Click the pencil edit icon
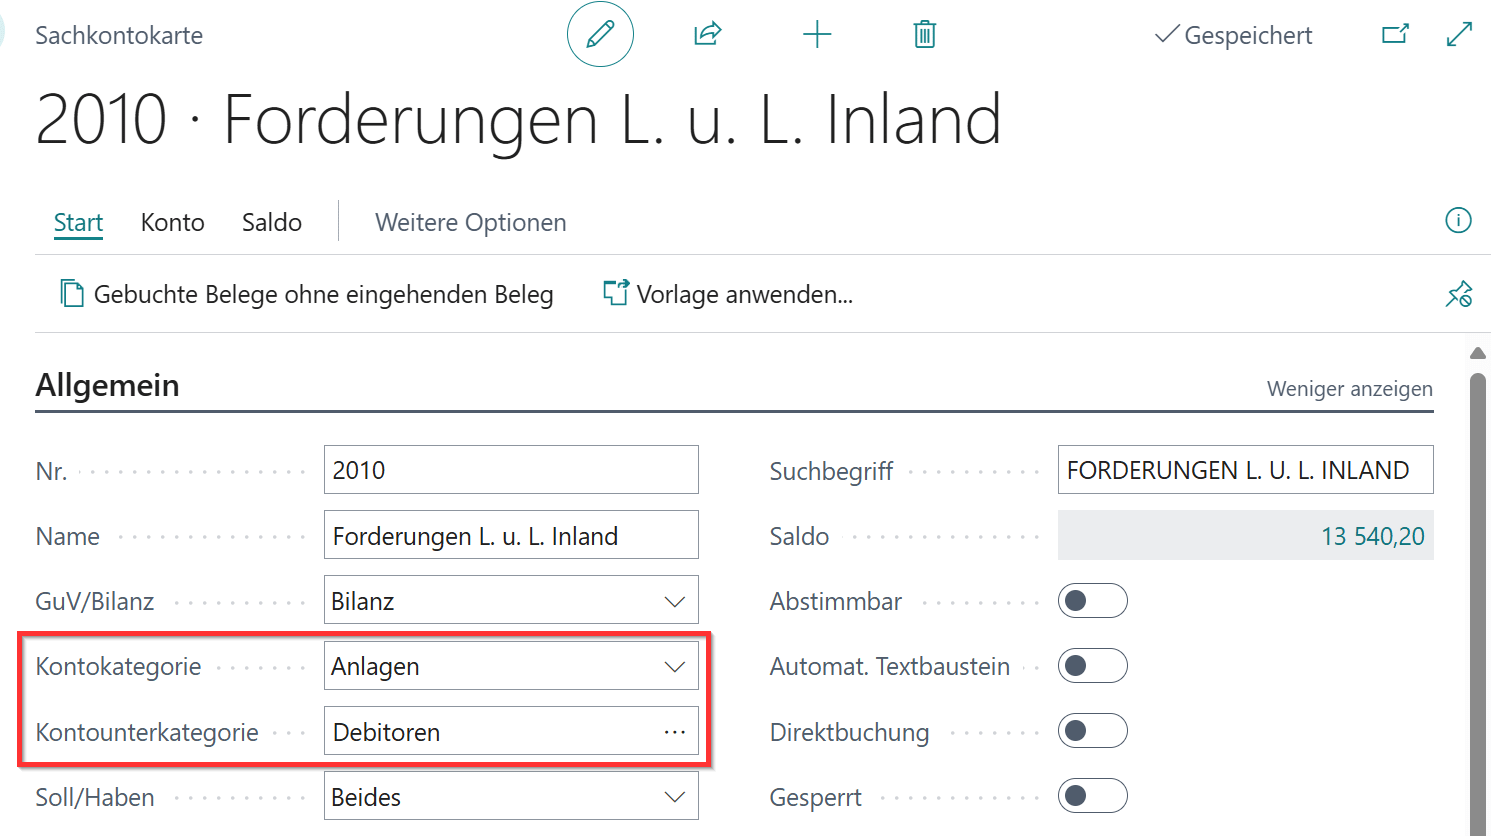This screenshot has height=836, width=1509. pyautogui.click(x=600, y=35)
